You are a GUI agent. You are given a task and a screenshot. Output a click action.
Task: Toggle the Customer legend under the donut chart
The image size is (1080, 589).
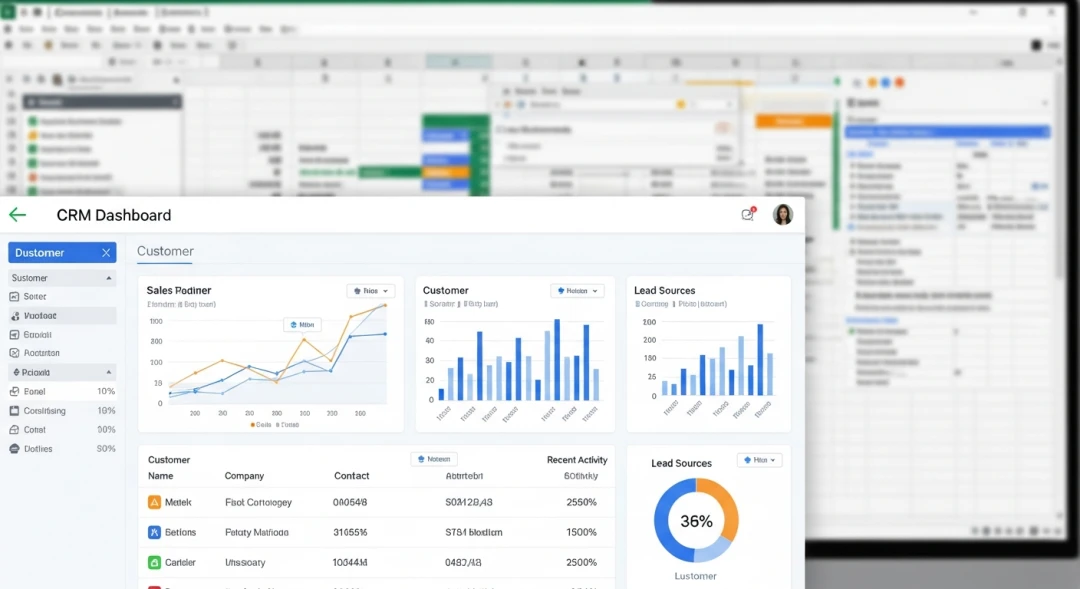[695, 576]
